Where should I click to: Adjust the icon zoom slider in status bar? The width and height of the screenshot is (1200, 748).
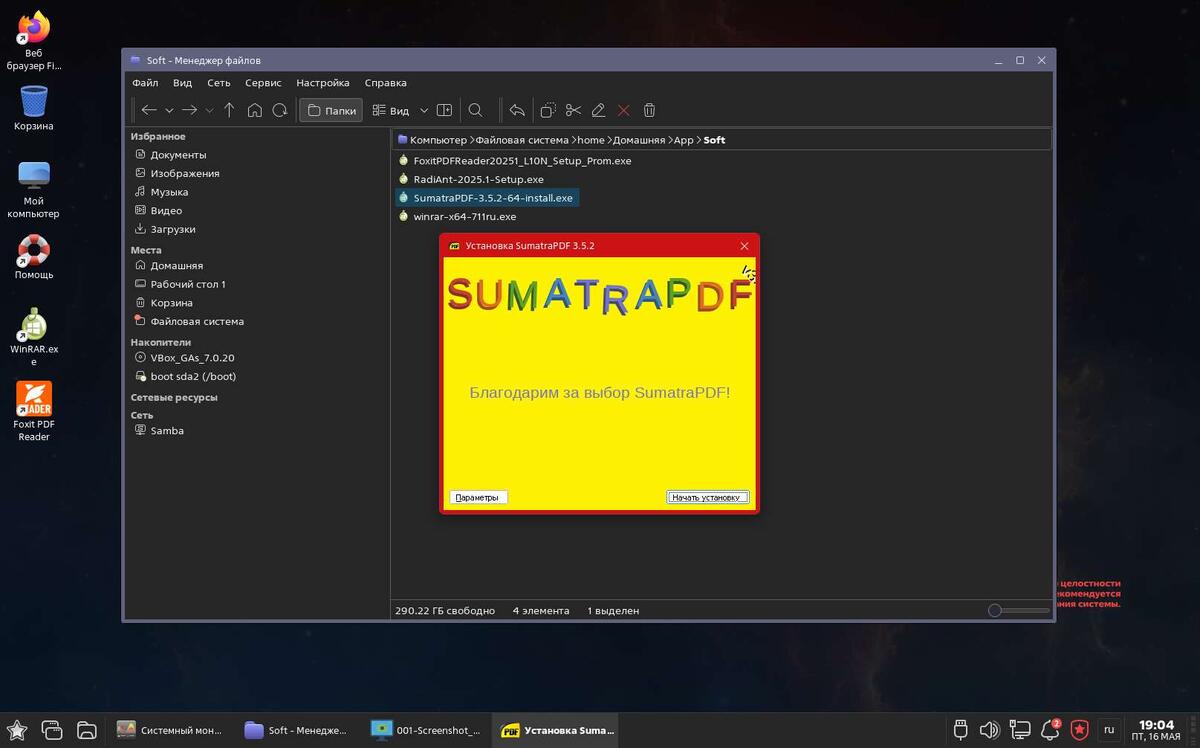995,610
